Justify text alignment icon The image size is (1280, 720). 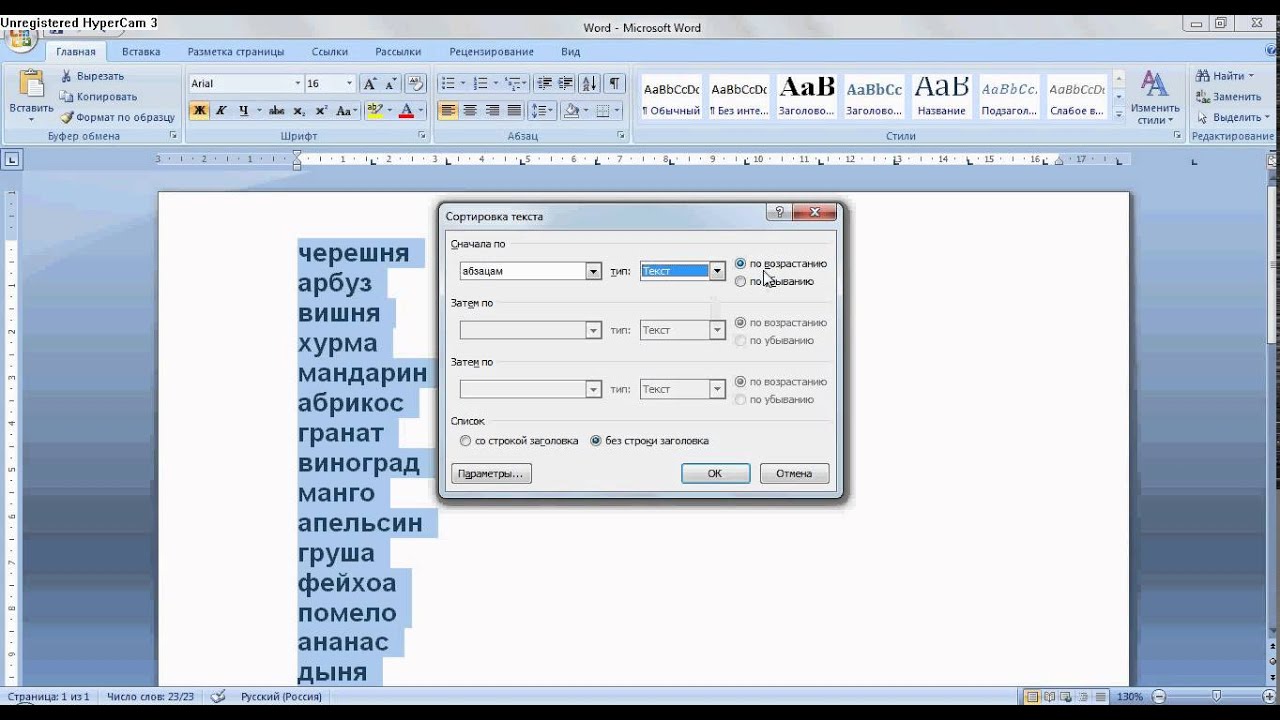click(x=514, y=111)
